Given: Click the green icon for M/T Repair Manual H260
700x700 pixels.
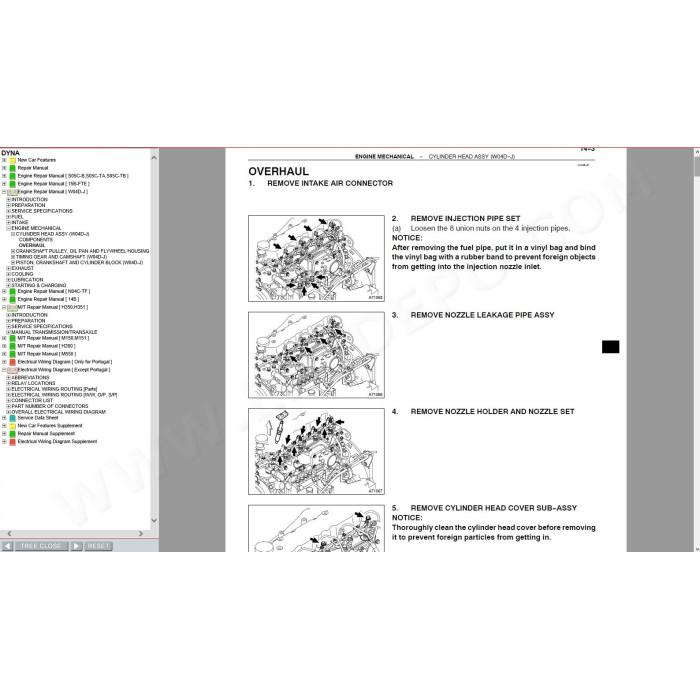Looking at the screenshot, I should [12, 346].
